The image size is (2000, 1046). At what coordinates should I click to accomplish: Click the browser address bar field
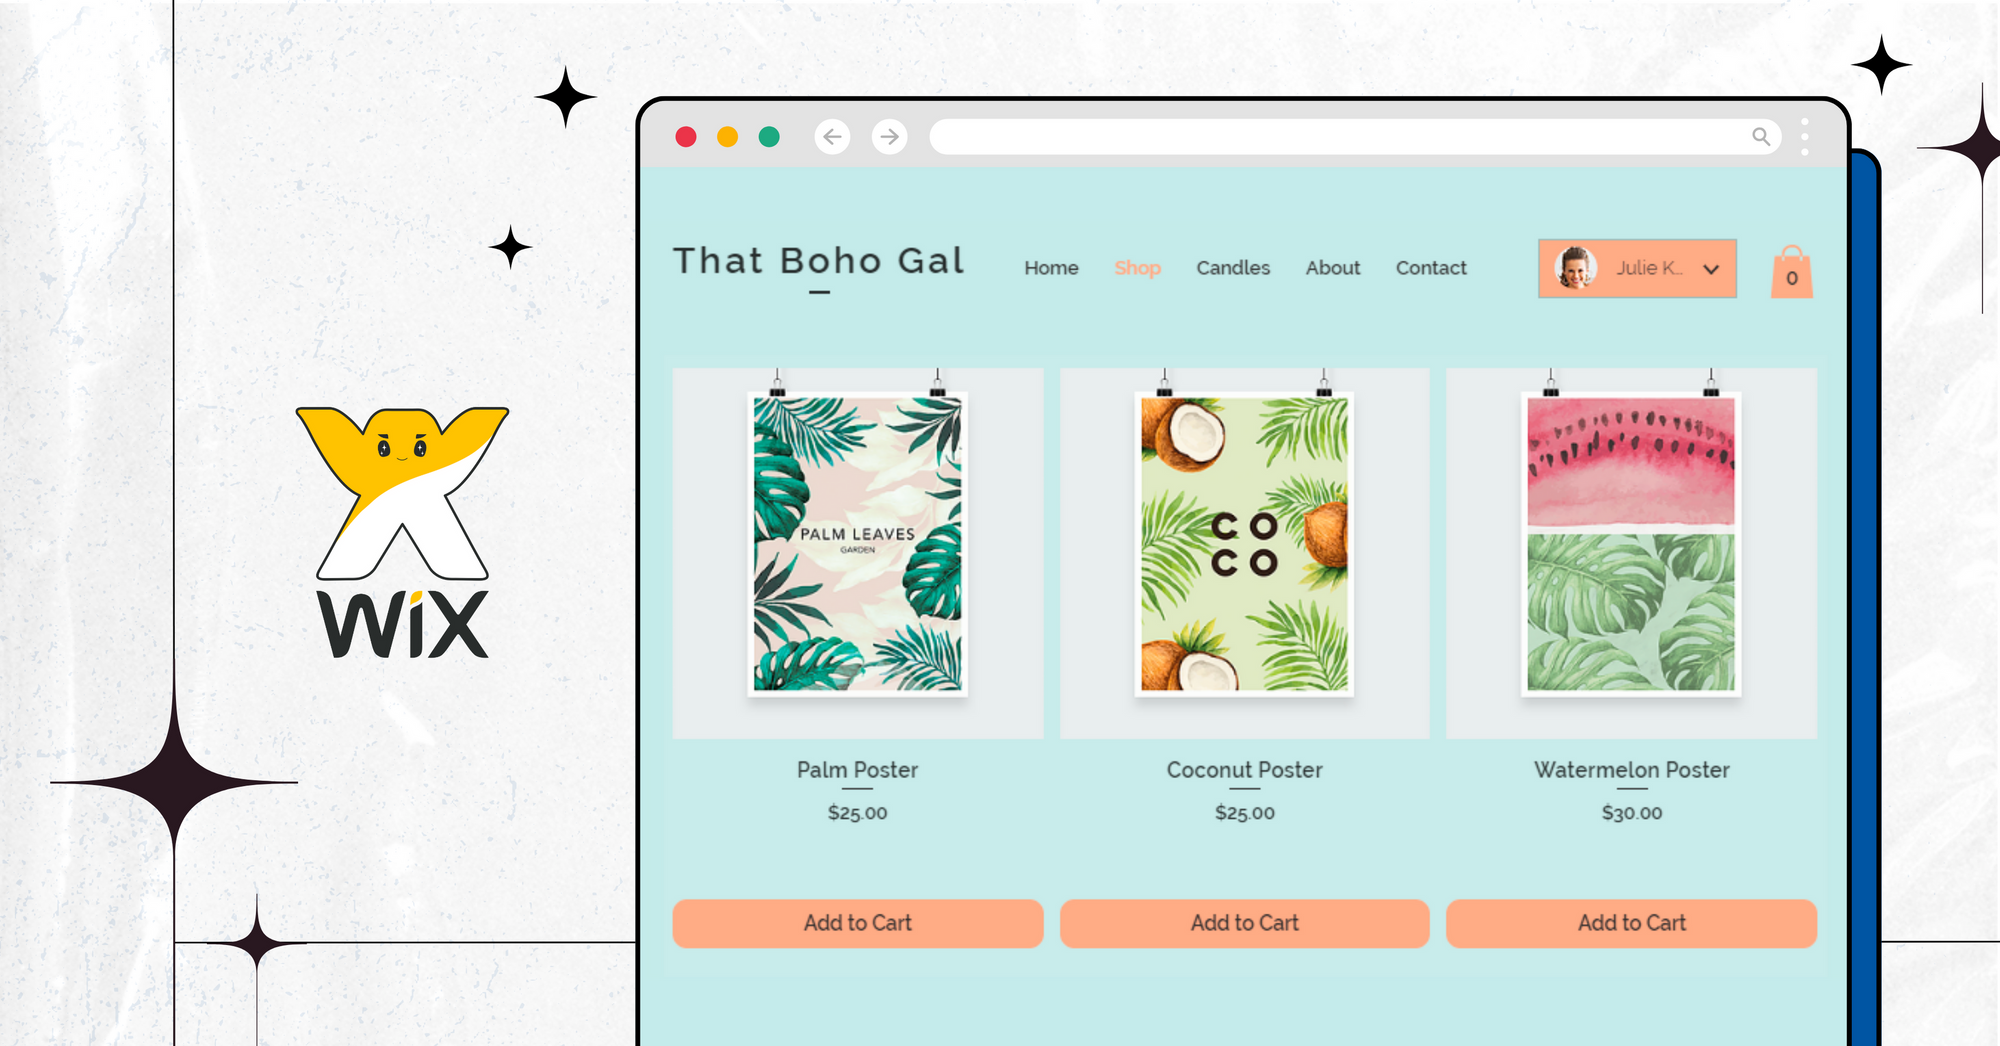click(1355, 137)
